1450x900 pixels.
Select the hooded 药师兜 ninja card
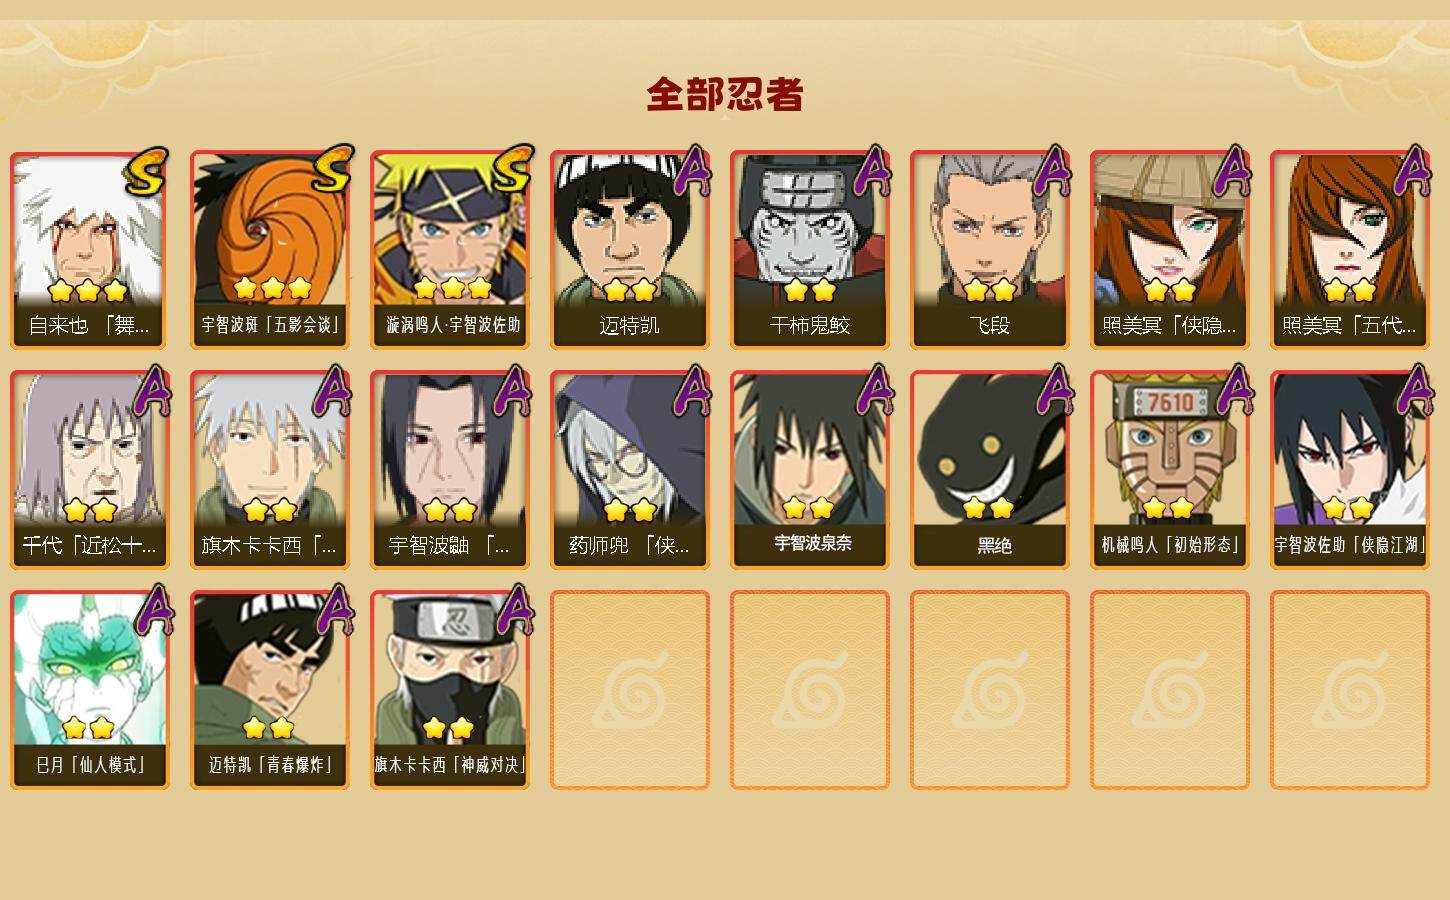(x=630, y=470)
